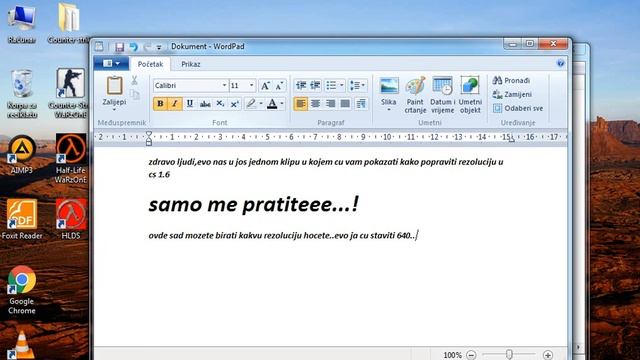640x360 pixels.
Task: Toggle Bold formatting
Action: coord(160,104)
